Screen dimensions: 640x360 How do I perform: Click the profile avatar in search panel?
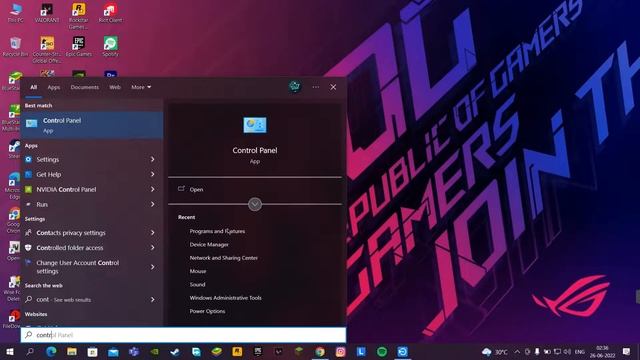pyautogui.click(x=295, y=87)
